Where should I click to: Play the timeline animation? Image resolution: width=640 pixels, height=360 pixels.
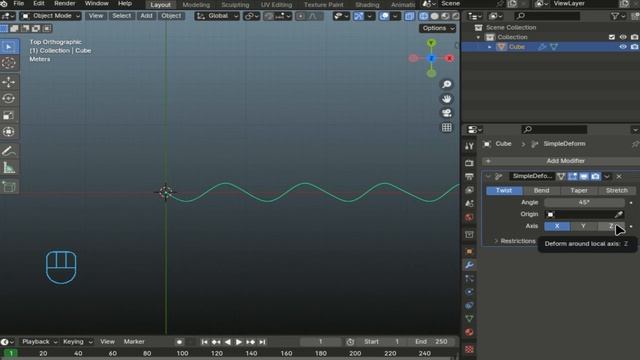[239, 342]
